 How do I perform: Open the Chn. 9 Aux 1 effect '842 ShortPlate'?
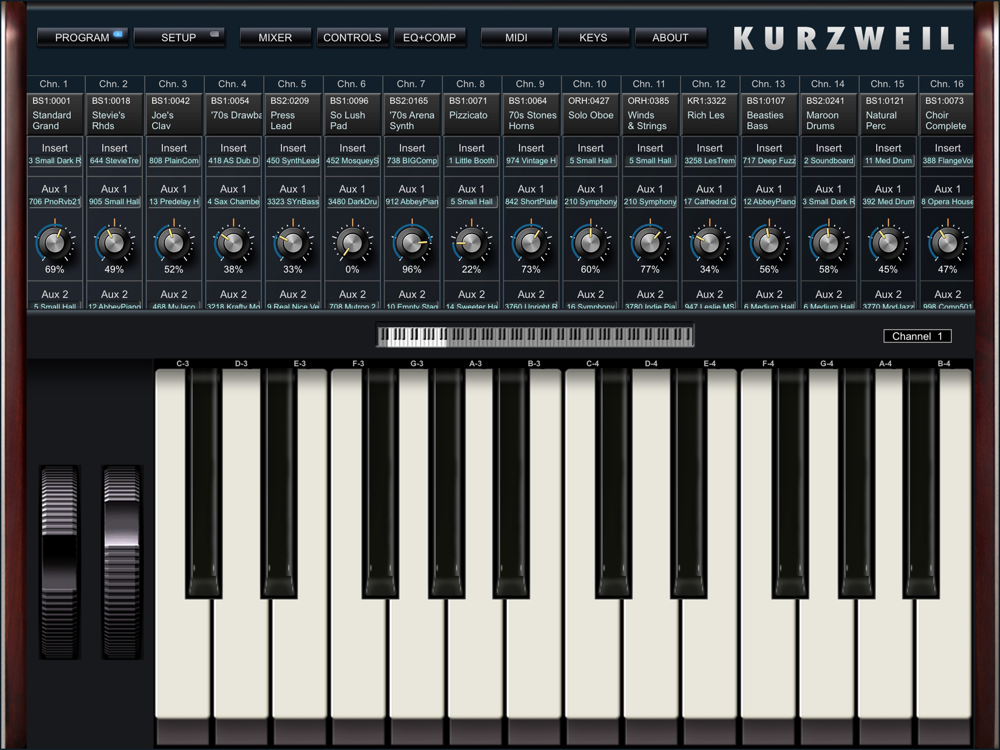(x=531, y=202)
